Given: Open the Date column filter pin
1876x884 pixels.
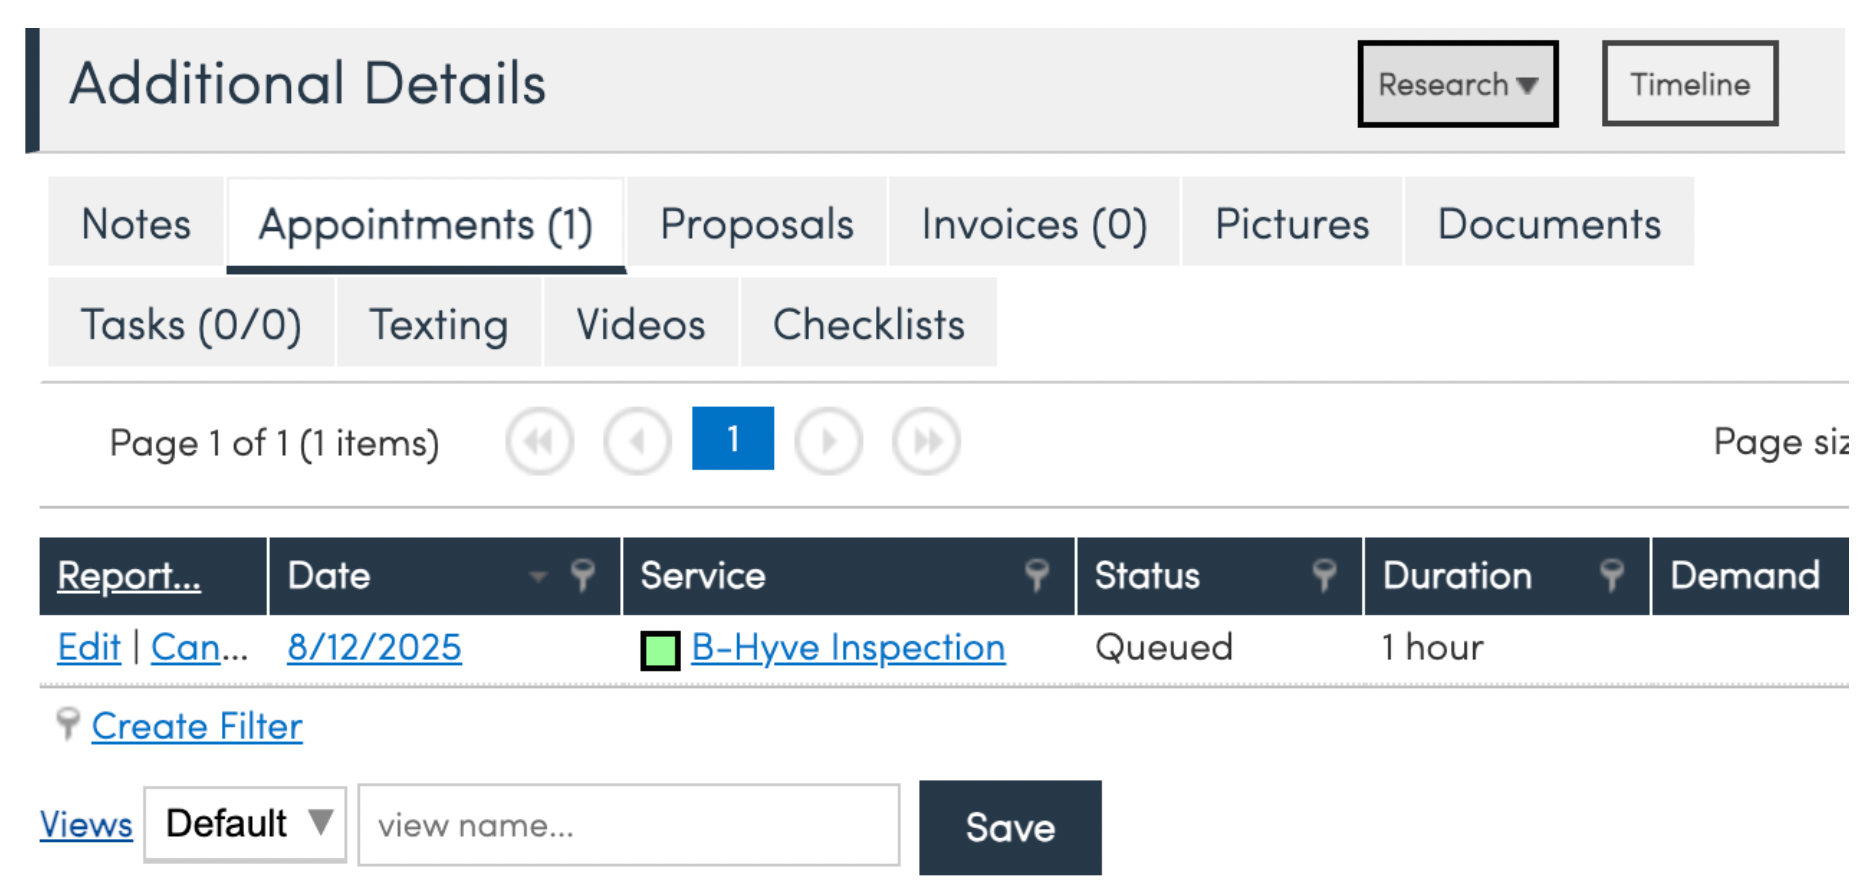Looking at the screenshot, I should 582,575.
